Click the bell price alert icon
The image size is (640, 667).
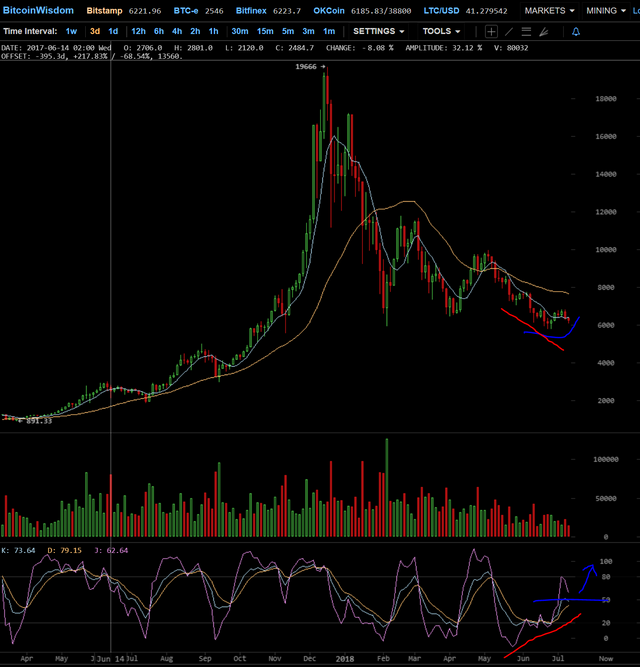pyautogui.click(x=576, y=31)
